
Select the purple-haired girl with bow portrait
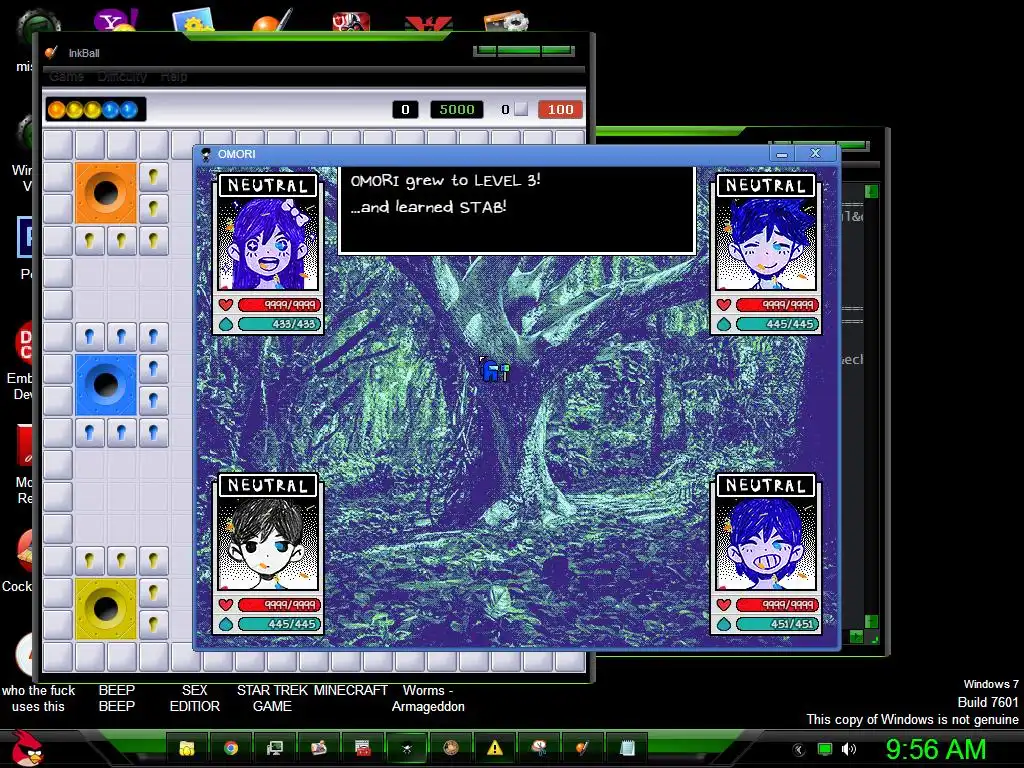pos(268,243)
